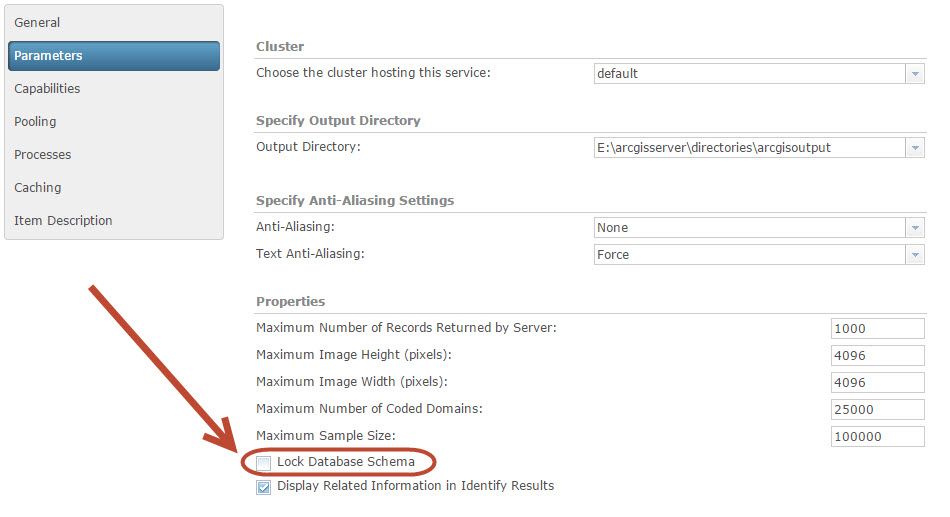Open the General settings tab
The image size is (950, 517).
[38, 22]
